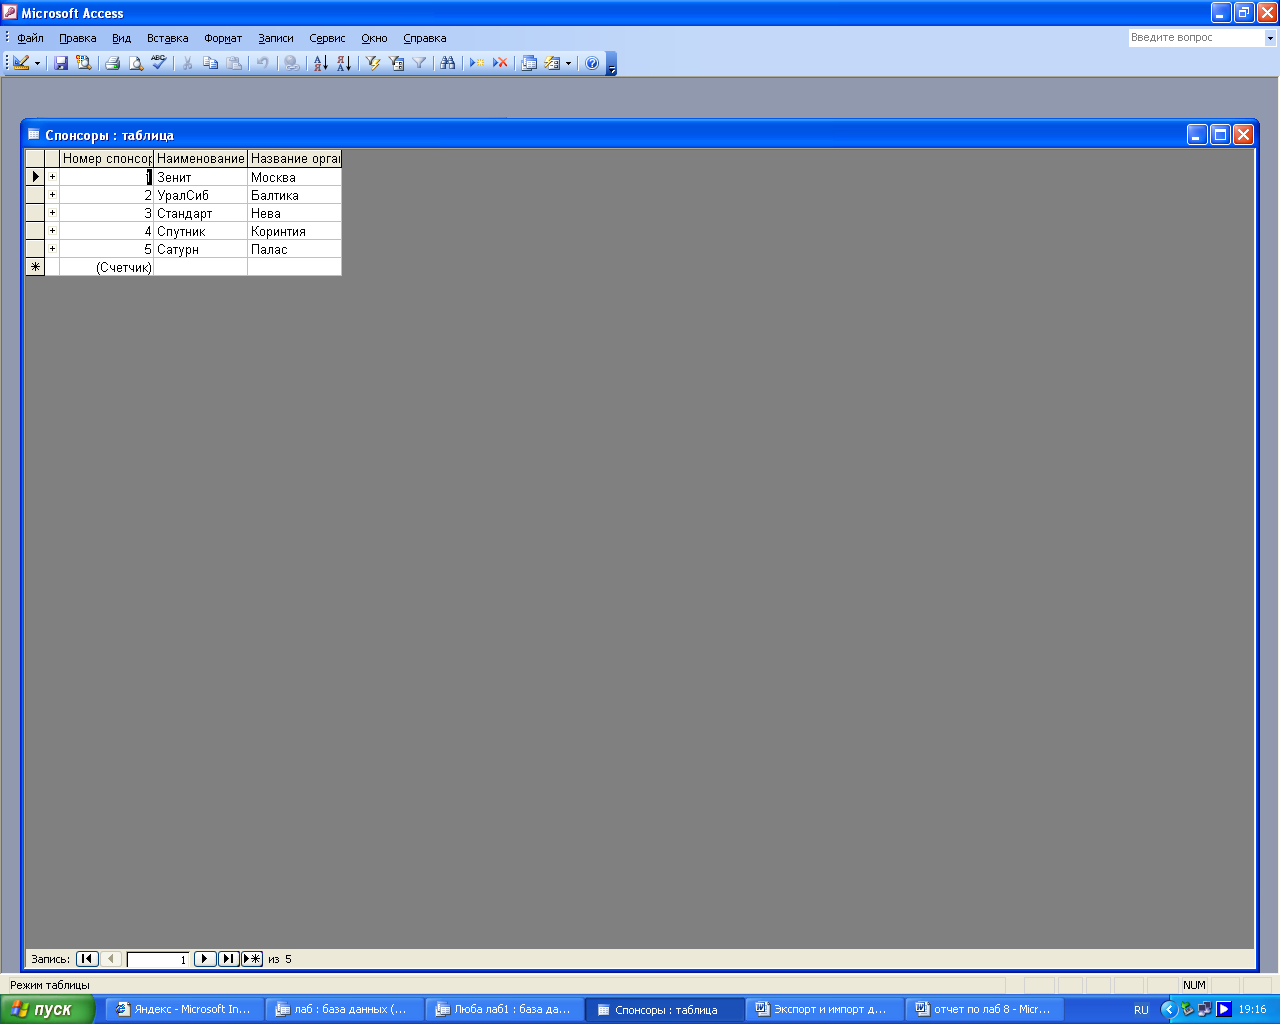This screenshot has width=1280, height=1024.
Task: Click the Copy icon in toolbar
Action: (x=210, y=63)
